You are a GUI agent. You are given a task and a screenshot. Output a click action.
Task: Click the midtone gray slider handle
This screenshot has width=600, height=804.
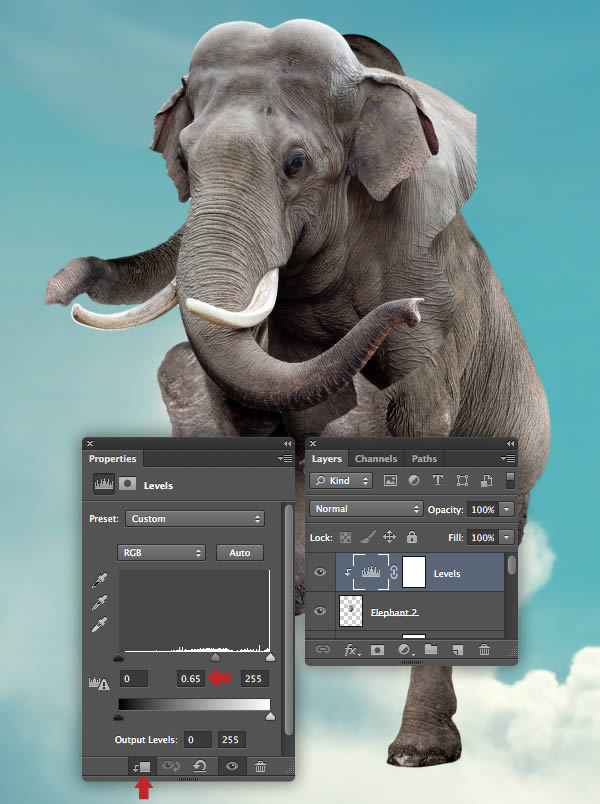point(215,657)
